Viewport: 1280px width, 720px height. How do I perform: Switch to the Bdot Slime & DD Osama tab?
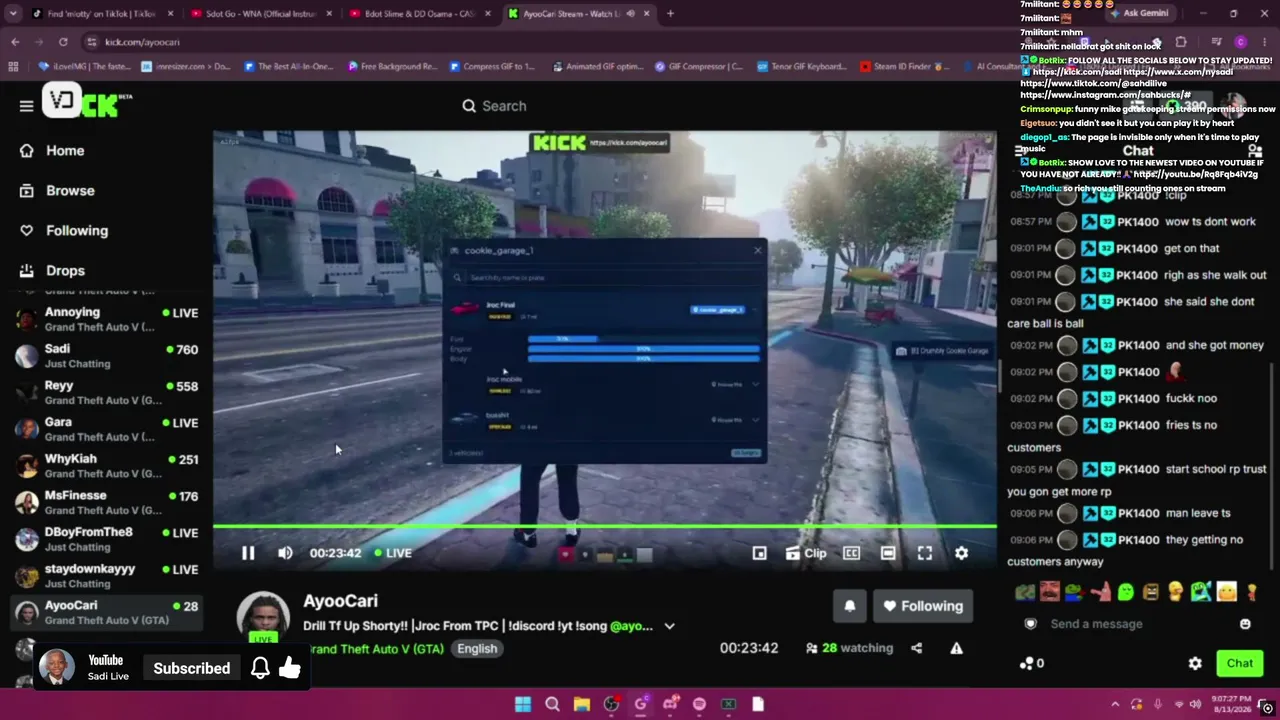point(420,14)
